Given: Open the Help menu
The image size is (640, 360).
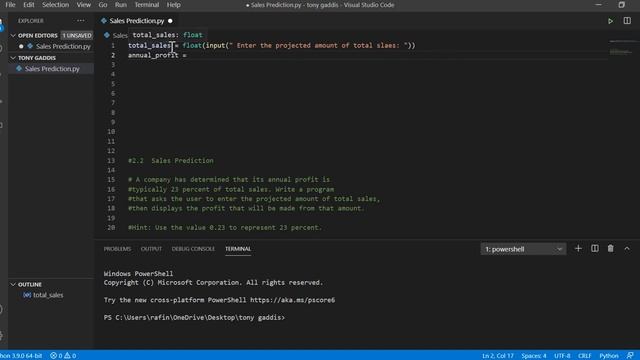Looking at the screenshot, I should (x=173, y=5).
